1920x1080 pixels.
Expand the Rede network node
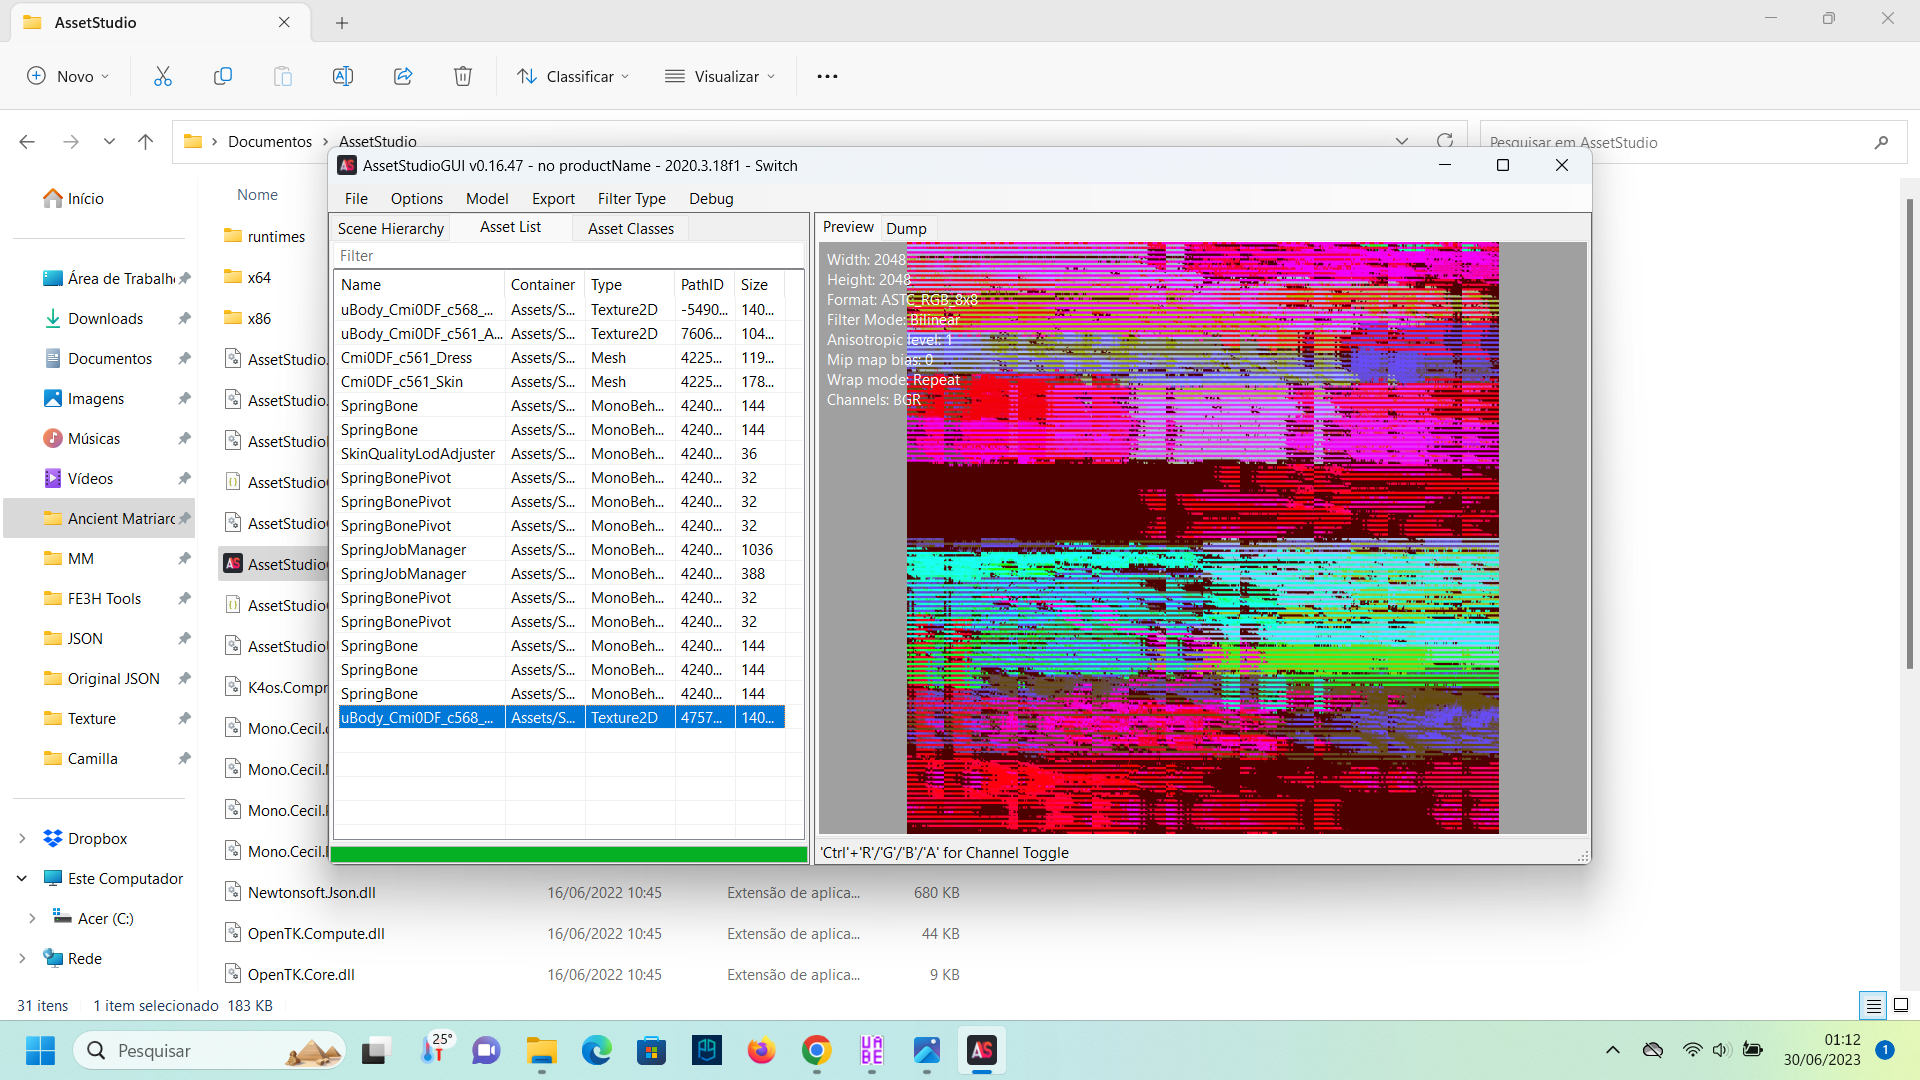22,958
